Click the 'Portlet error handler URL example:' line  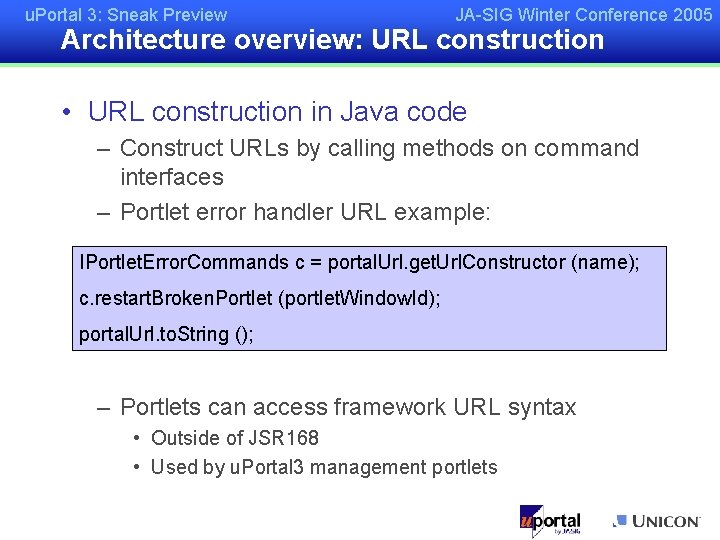305,212
